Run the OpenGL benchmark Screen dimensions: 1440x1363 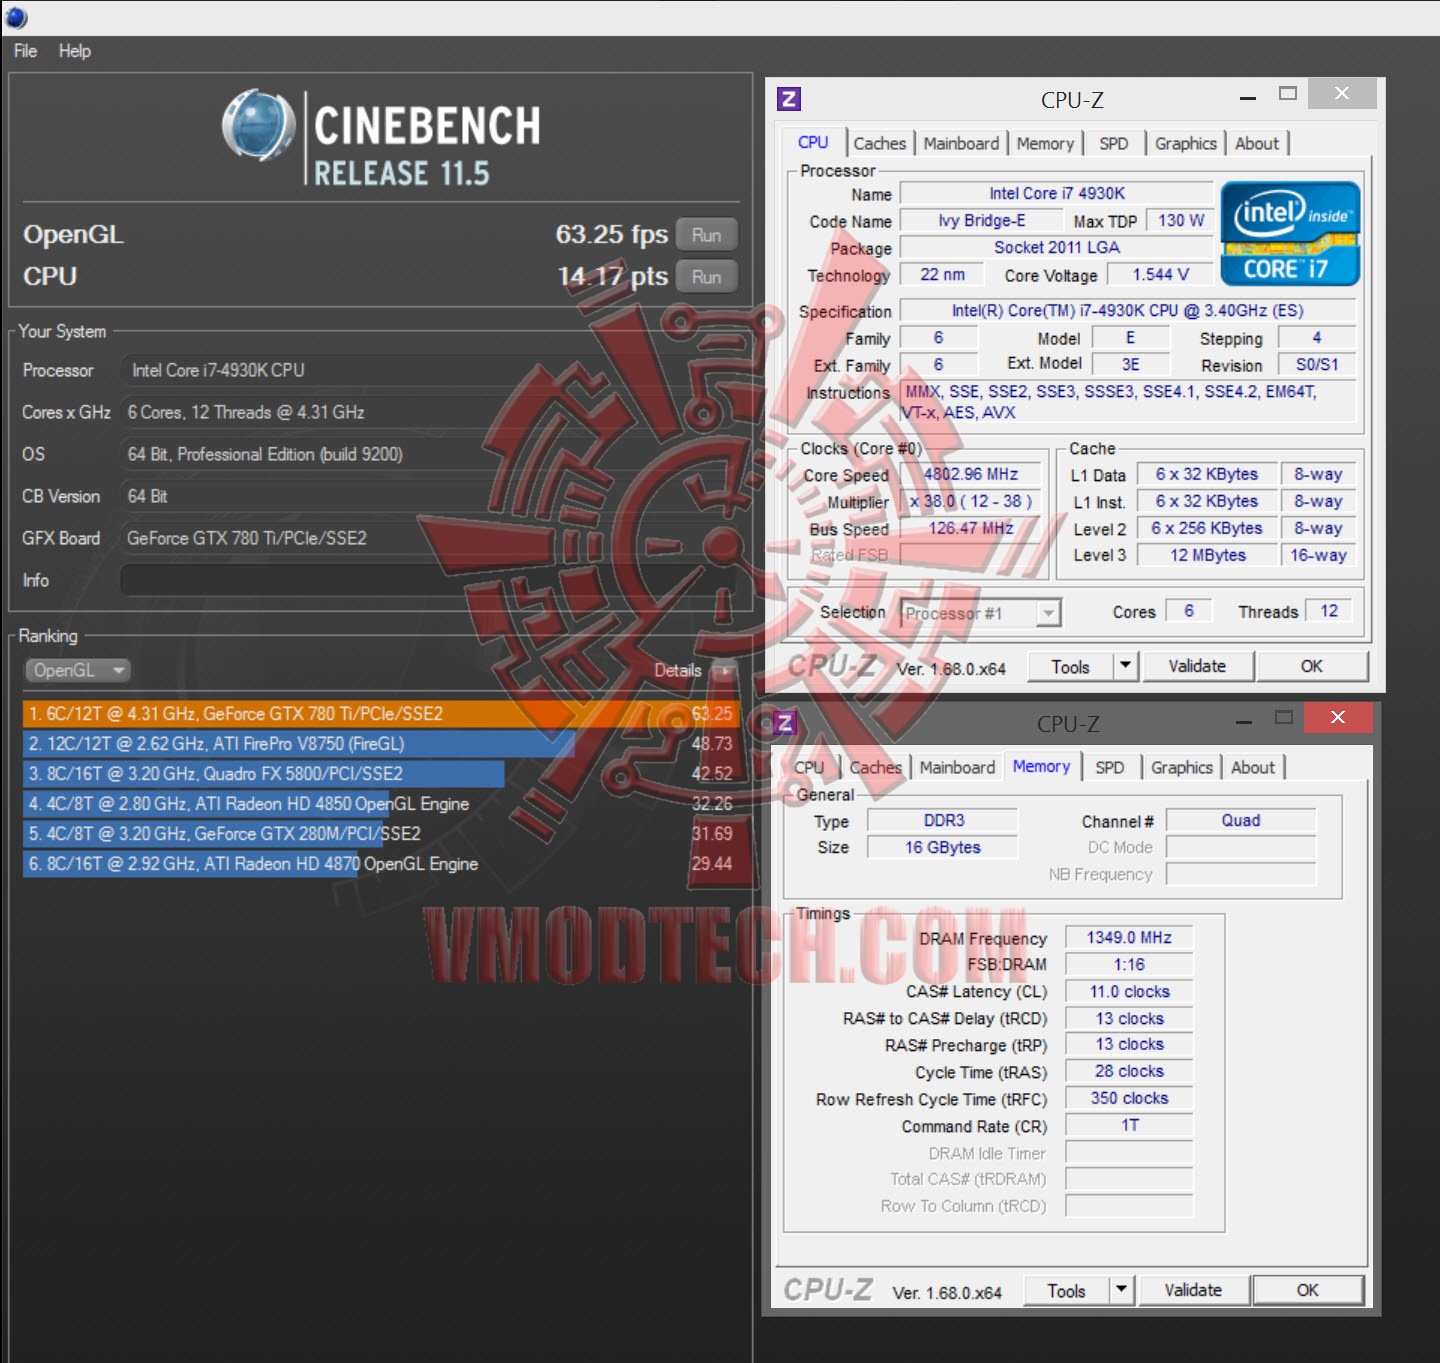click(706, 235)
